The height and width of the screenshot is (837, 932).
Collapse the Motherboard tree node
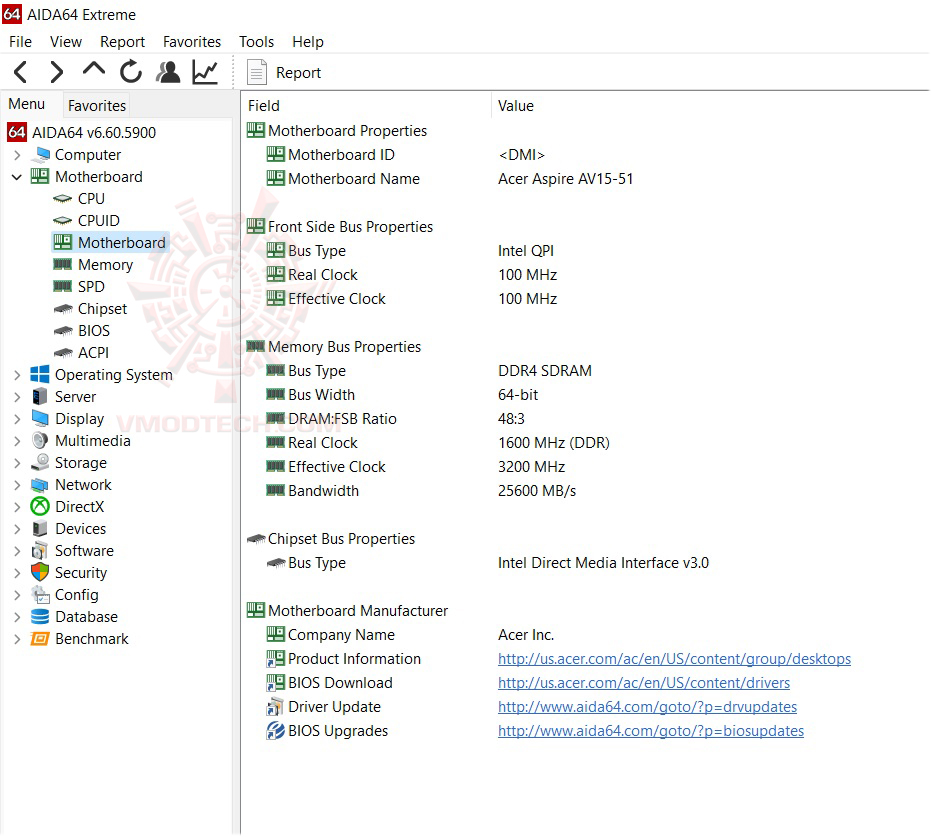(x=17, y=177)
